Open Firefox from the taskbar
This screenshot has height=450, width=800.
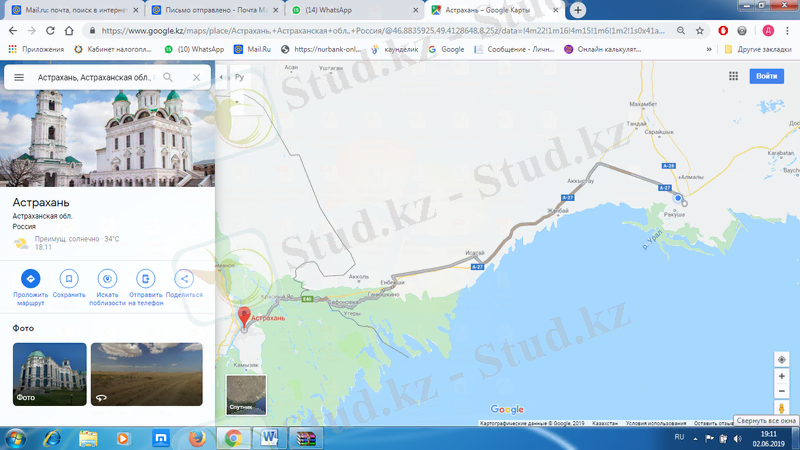(x=197, y=438)
